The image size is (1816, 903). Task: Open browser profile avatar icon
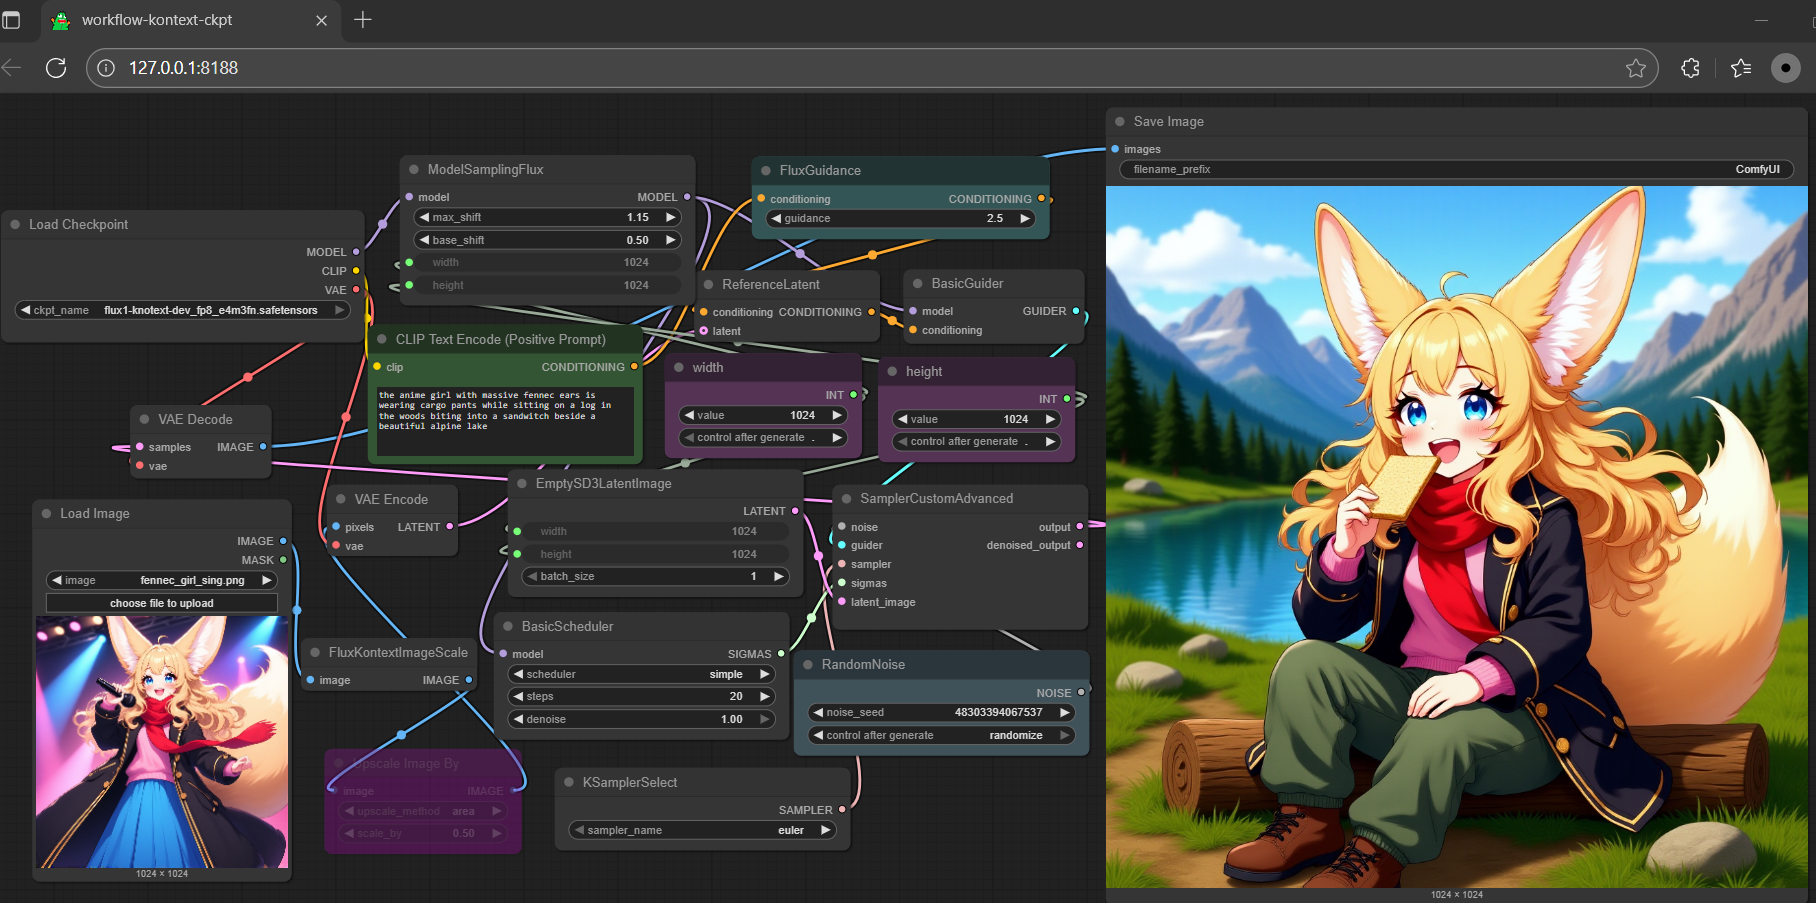coord(1785,68)
